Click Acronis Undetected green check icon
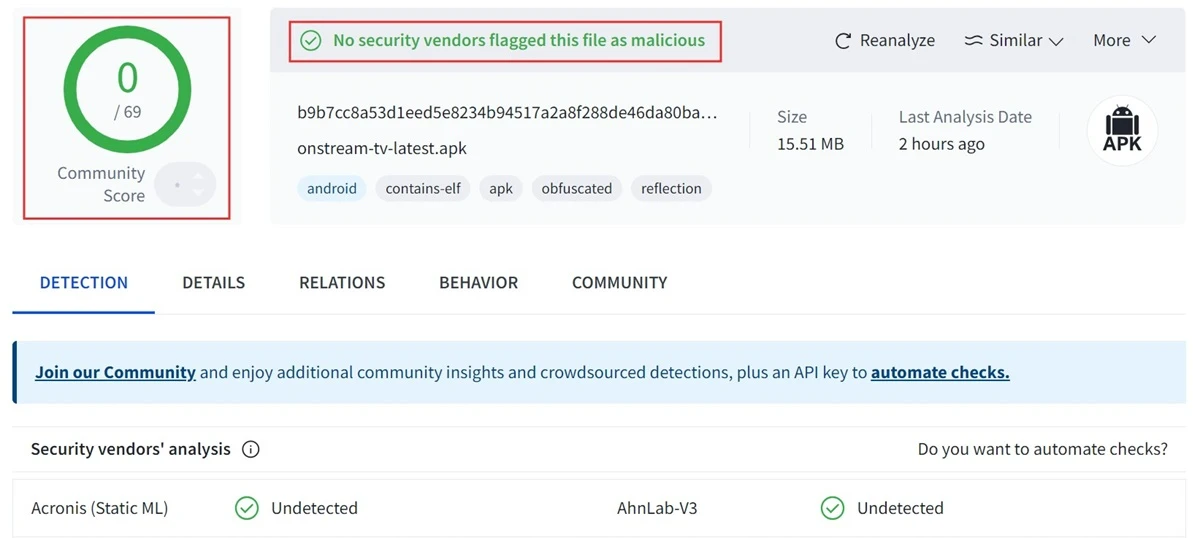Viewport: 1200px width, 538px height. tap(247, 508)
